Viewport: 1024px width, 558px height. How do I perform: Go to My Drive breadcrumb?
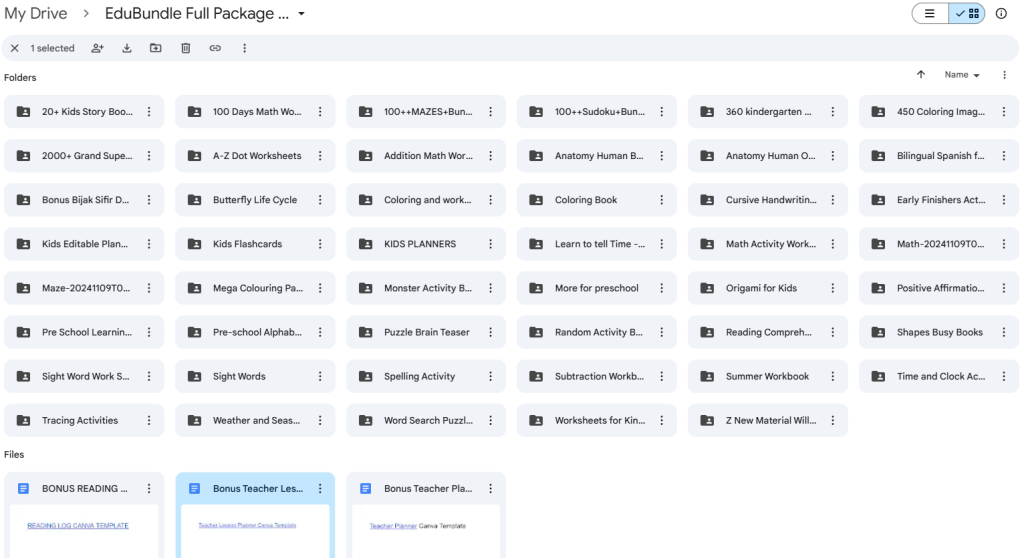[36, 14]
